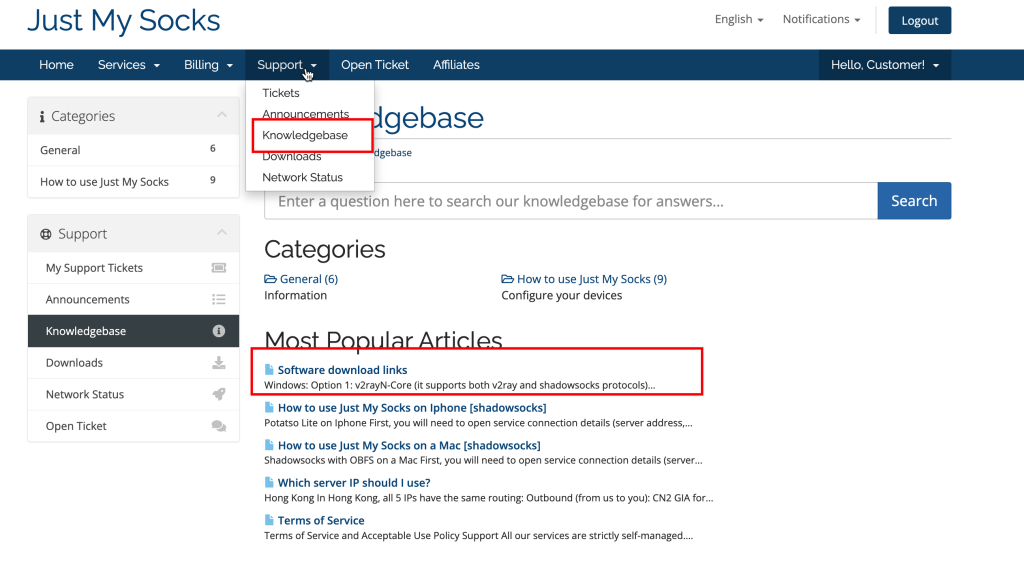Click document icon beside Which server IP article
This screenshot has height=563, width=1024.
pyautogui.click(x=269, y=482)
